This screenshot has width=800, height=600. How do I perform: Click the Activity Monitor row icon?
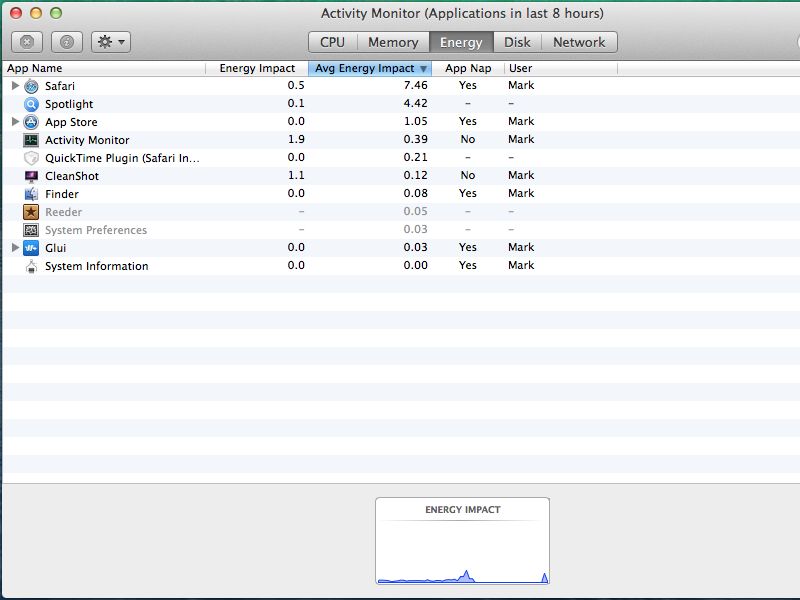[31, 140]
